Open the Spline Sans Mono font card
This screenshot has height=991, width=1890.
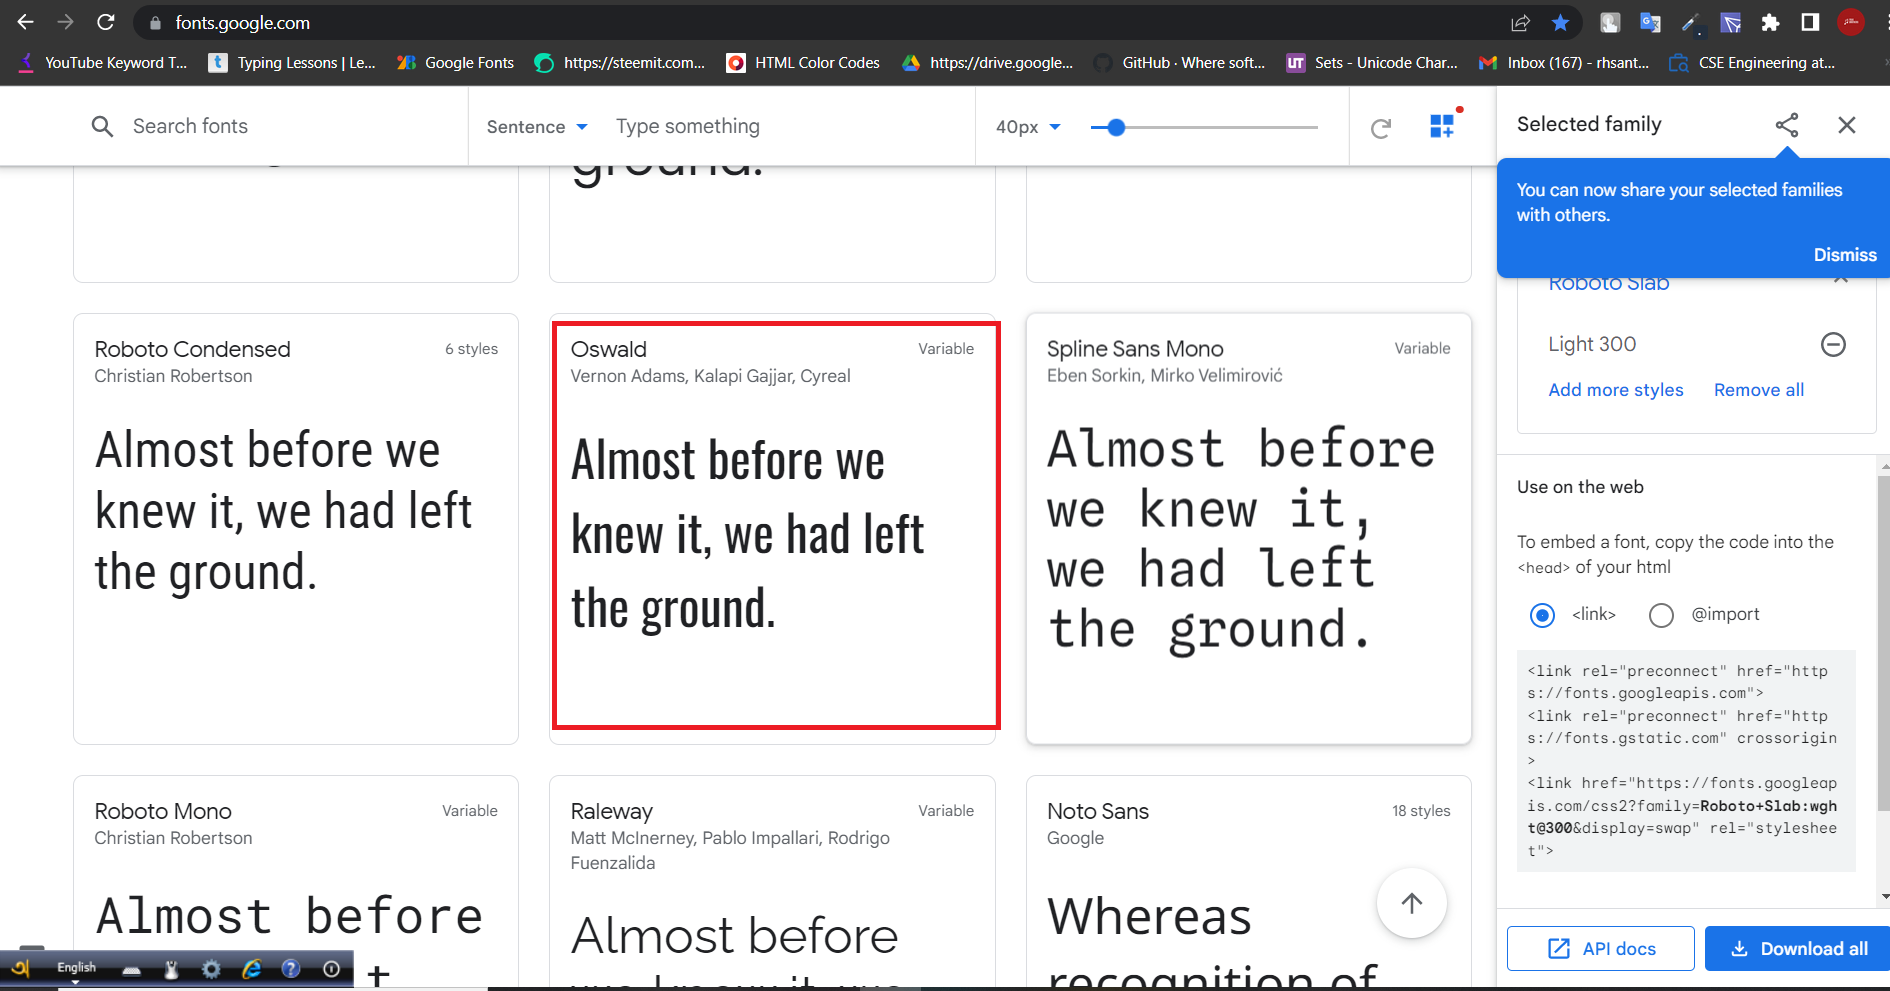pos(1249,529)
